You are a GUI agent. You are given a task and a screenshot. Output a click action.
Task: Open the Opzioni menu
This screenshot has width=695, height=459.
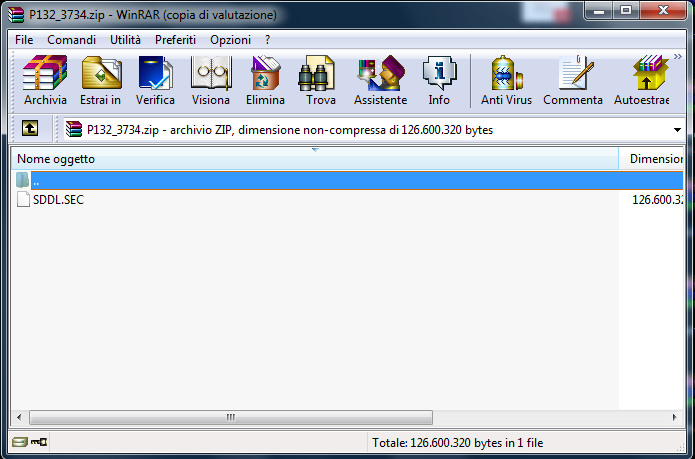230,40
